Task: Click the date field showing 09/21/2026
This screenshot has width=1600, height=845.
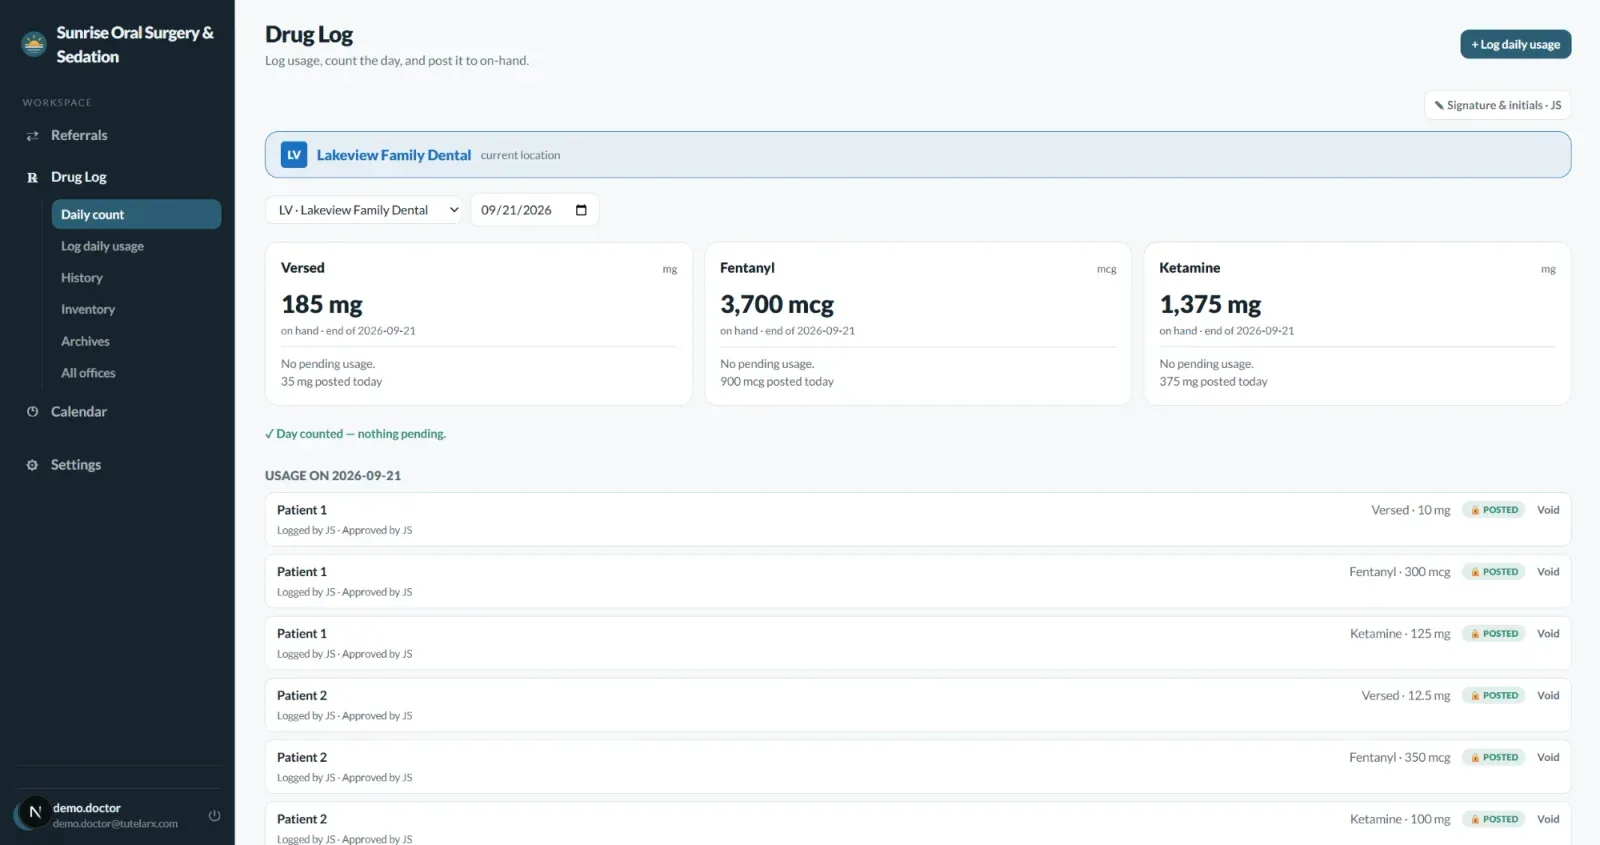Action: 534,210
